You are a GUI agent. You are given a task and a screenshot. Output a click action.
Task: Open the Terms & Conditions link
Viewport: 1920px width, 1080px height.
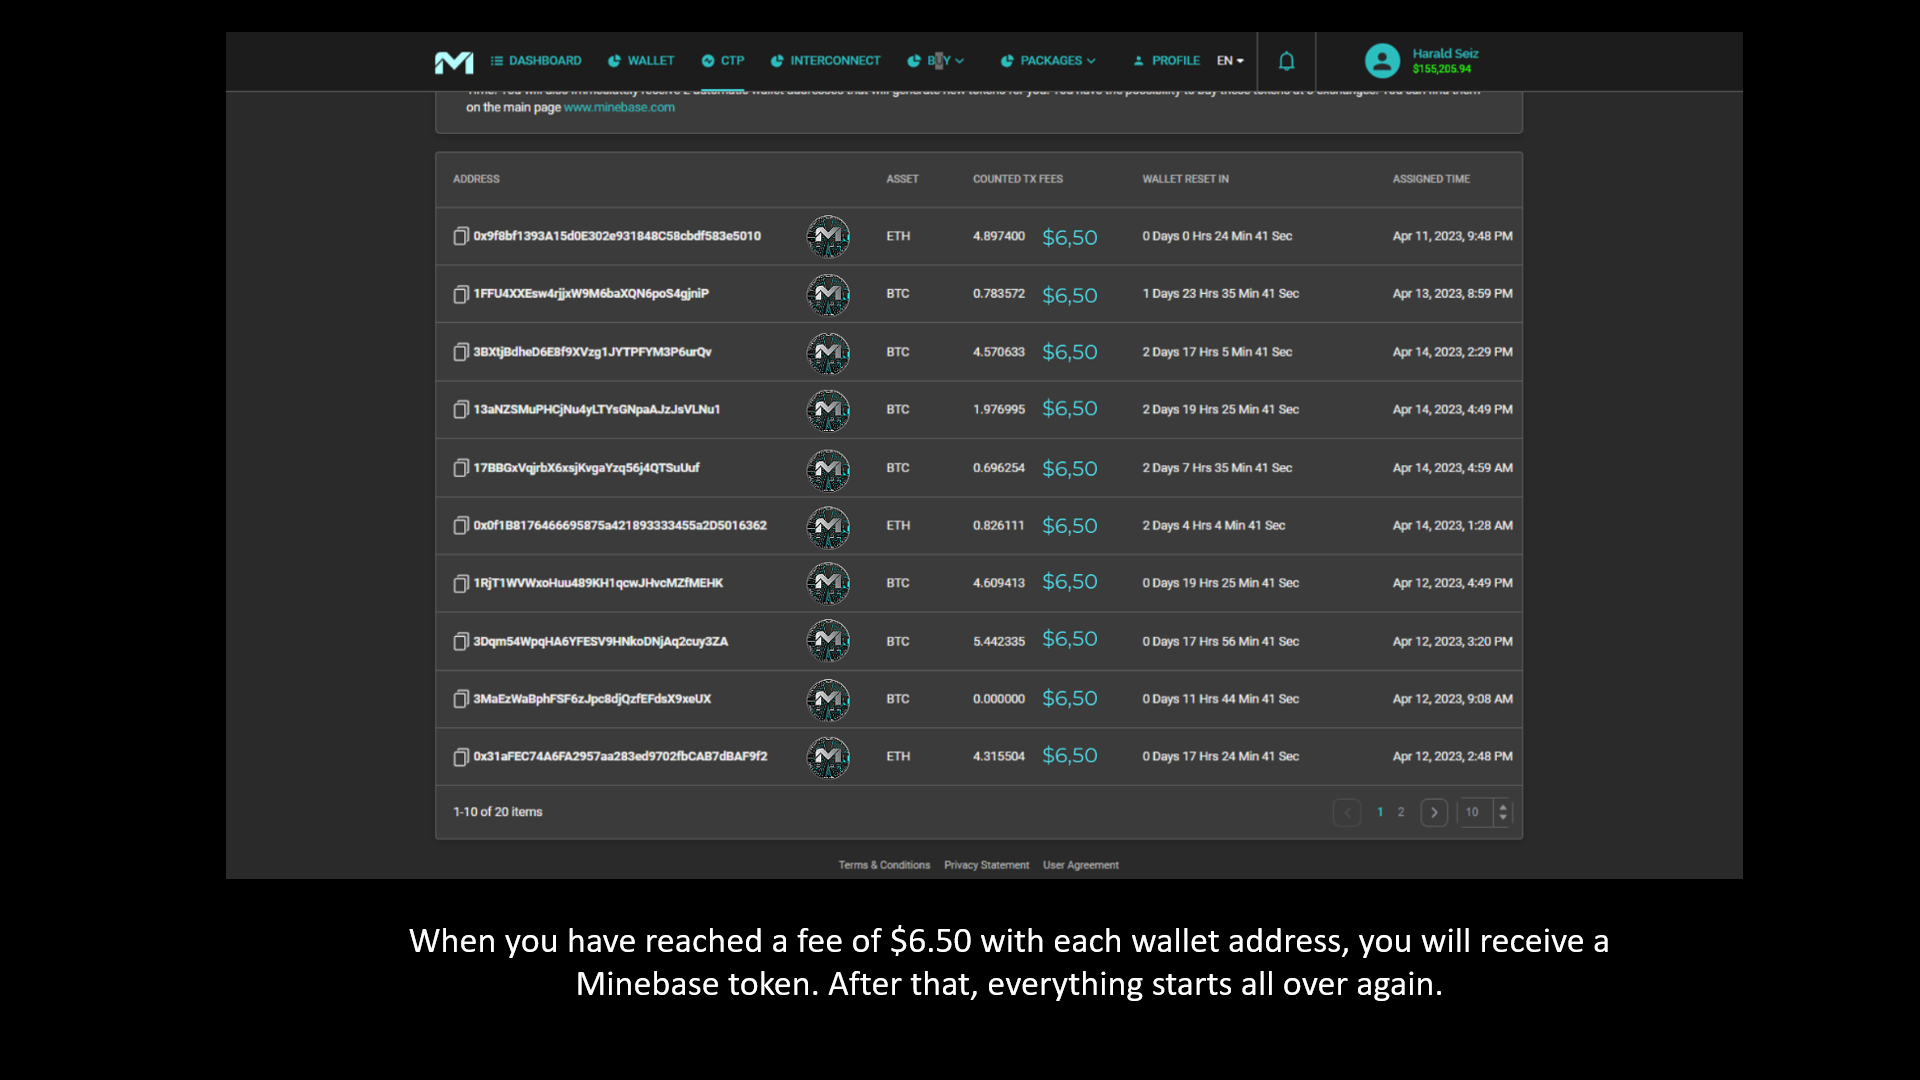pyautogui.click(x=884, y=865)
